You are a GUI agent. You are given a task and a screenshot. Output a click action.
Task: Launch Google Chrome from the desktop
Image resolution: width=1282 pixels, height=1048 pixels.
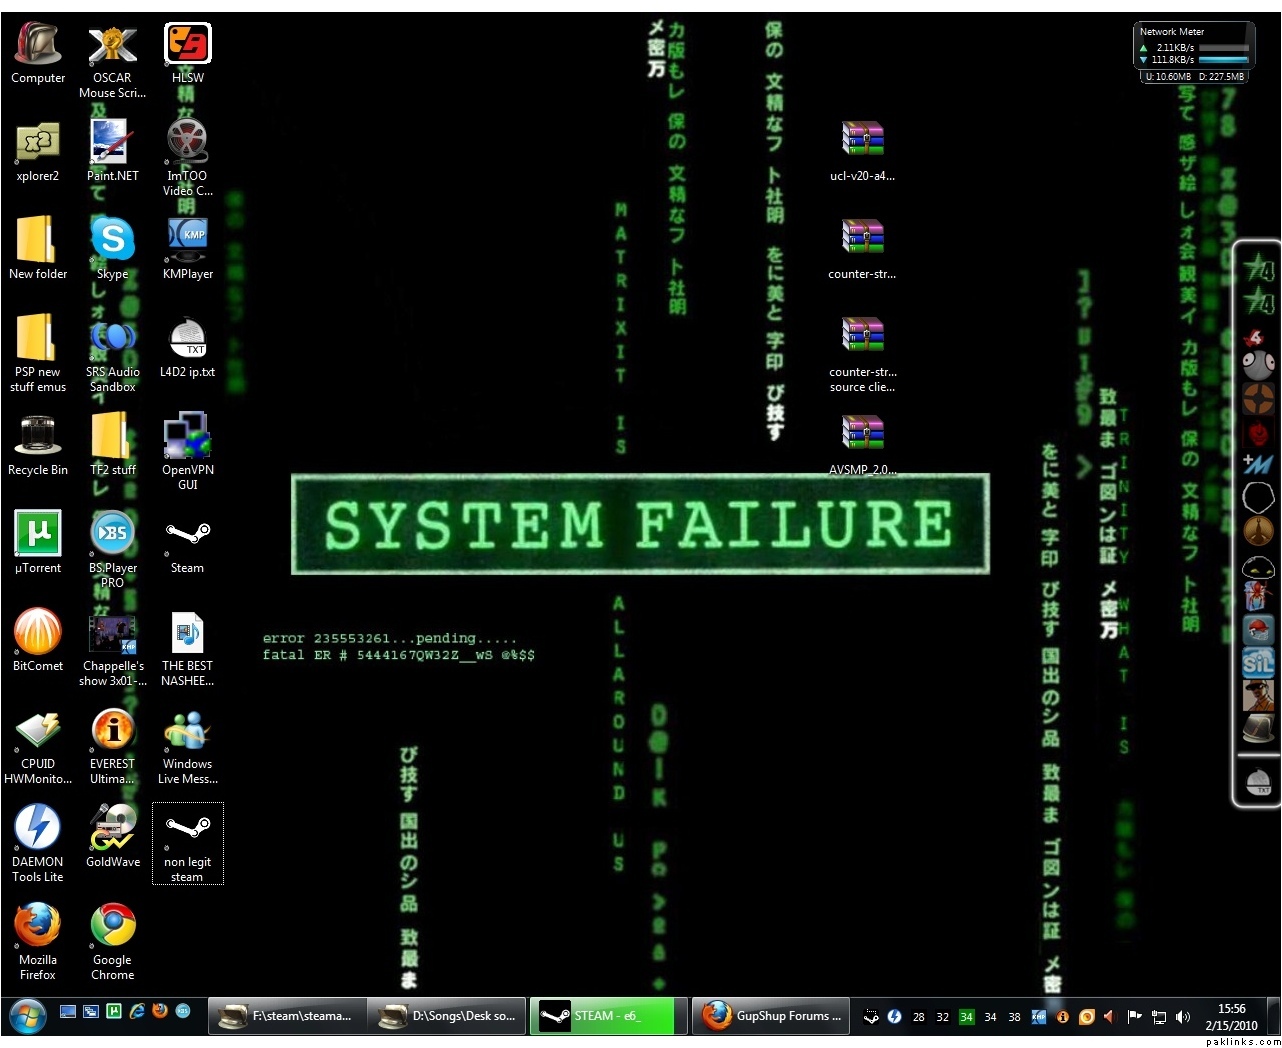click(112, 926)
